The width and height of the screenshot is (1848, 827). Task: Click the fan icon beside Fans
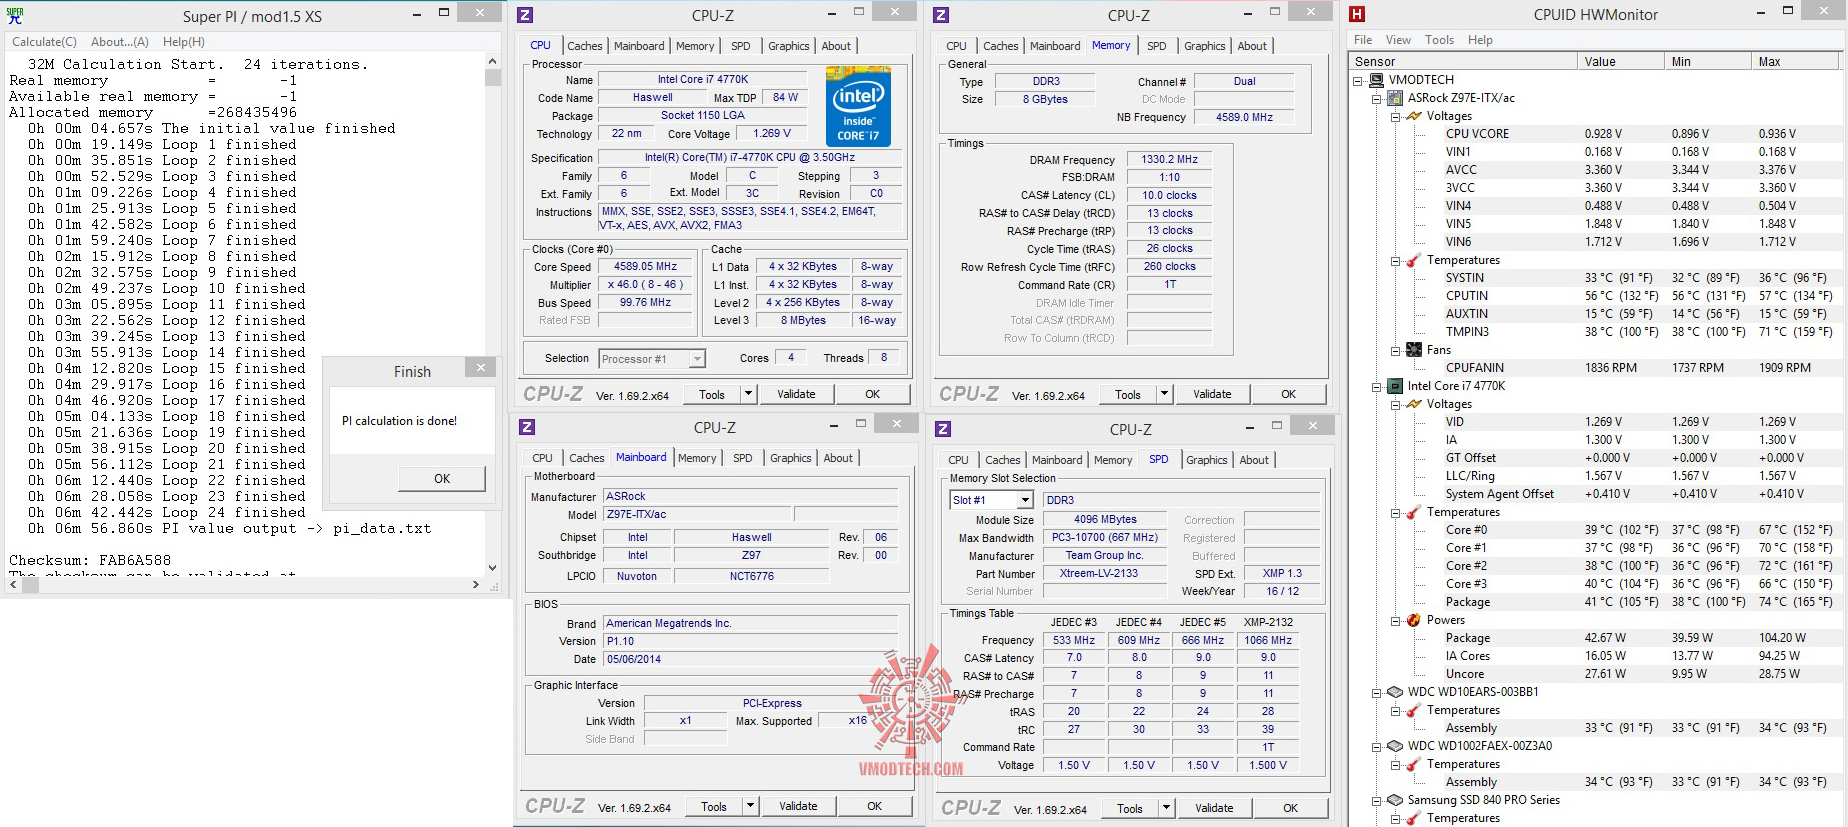1414,350
